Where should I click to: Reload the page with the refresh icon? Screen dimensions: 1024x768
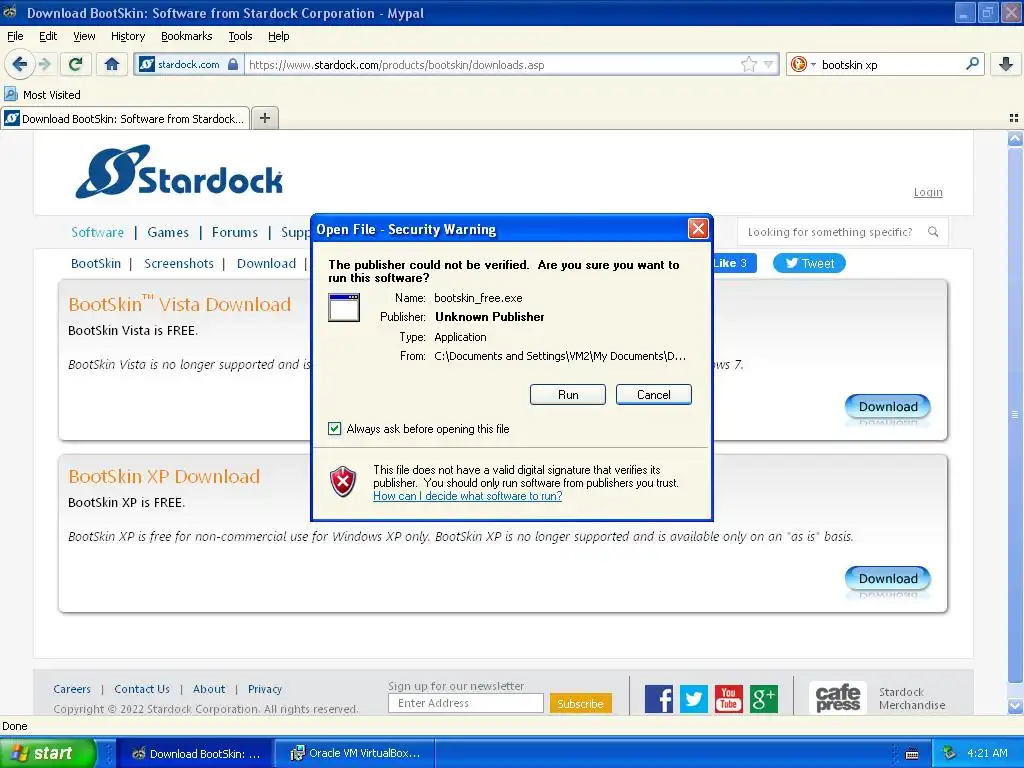pos(75,64)
